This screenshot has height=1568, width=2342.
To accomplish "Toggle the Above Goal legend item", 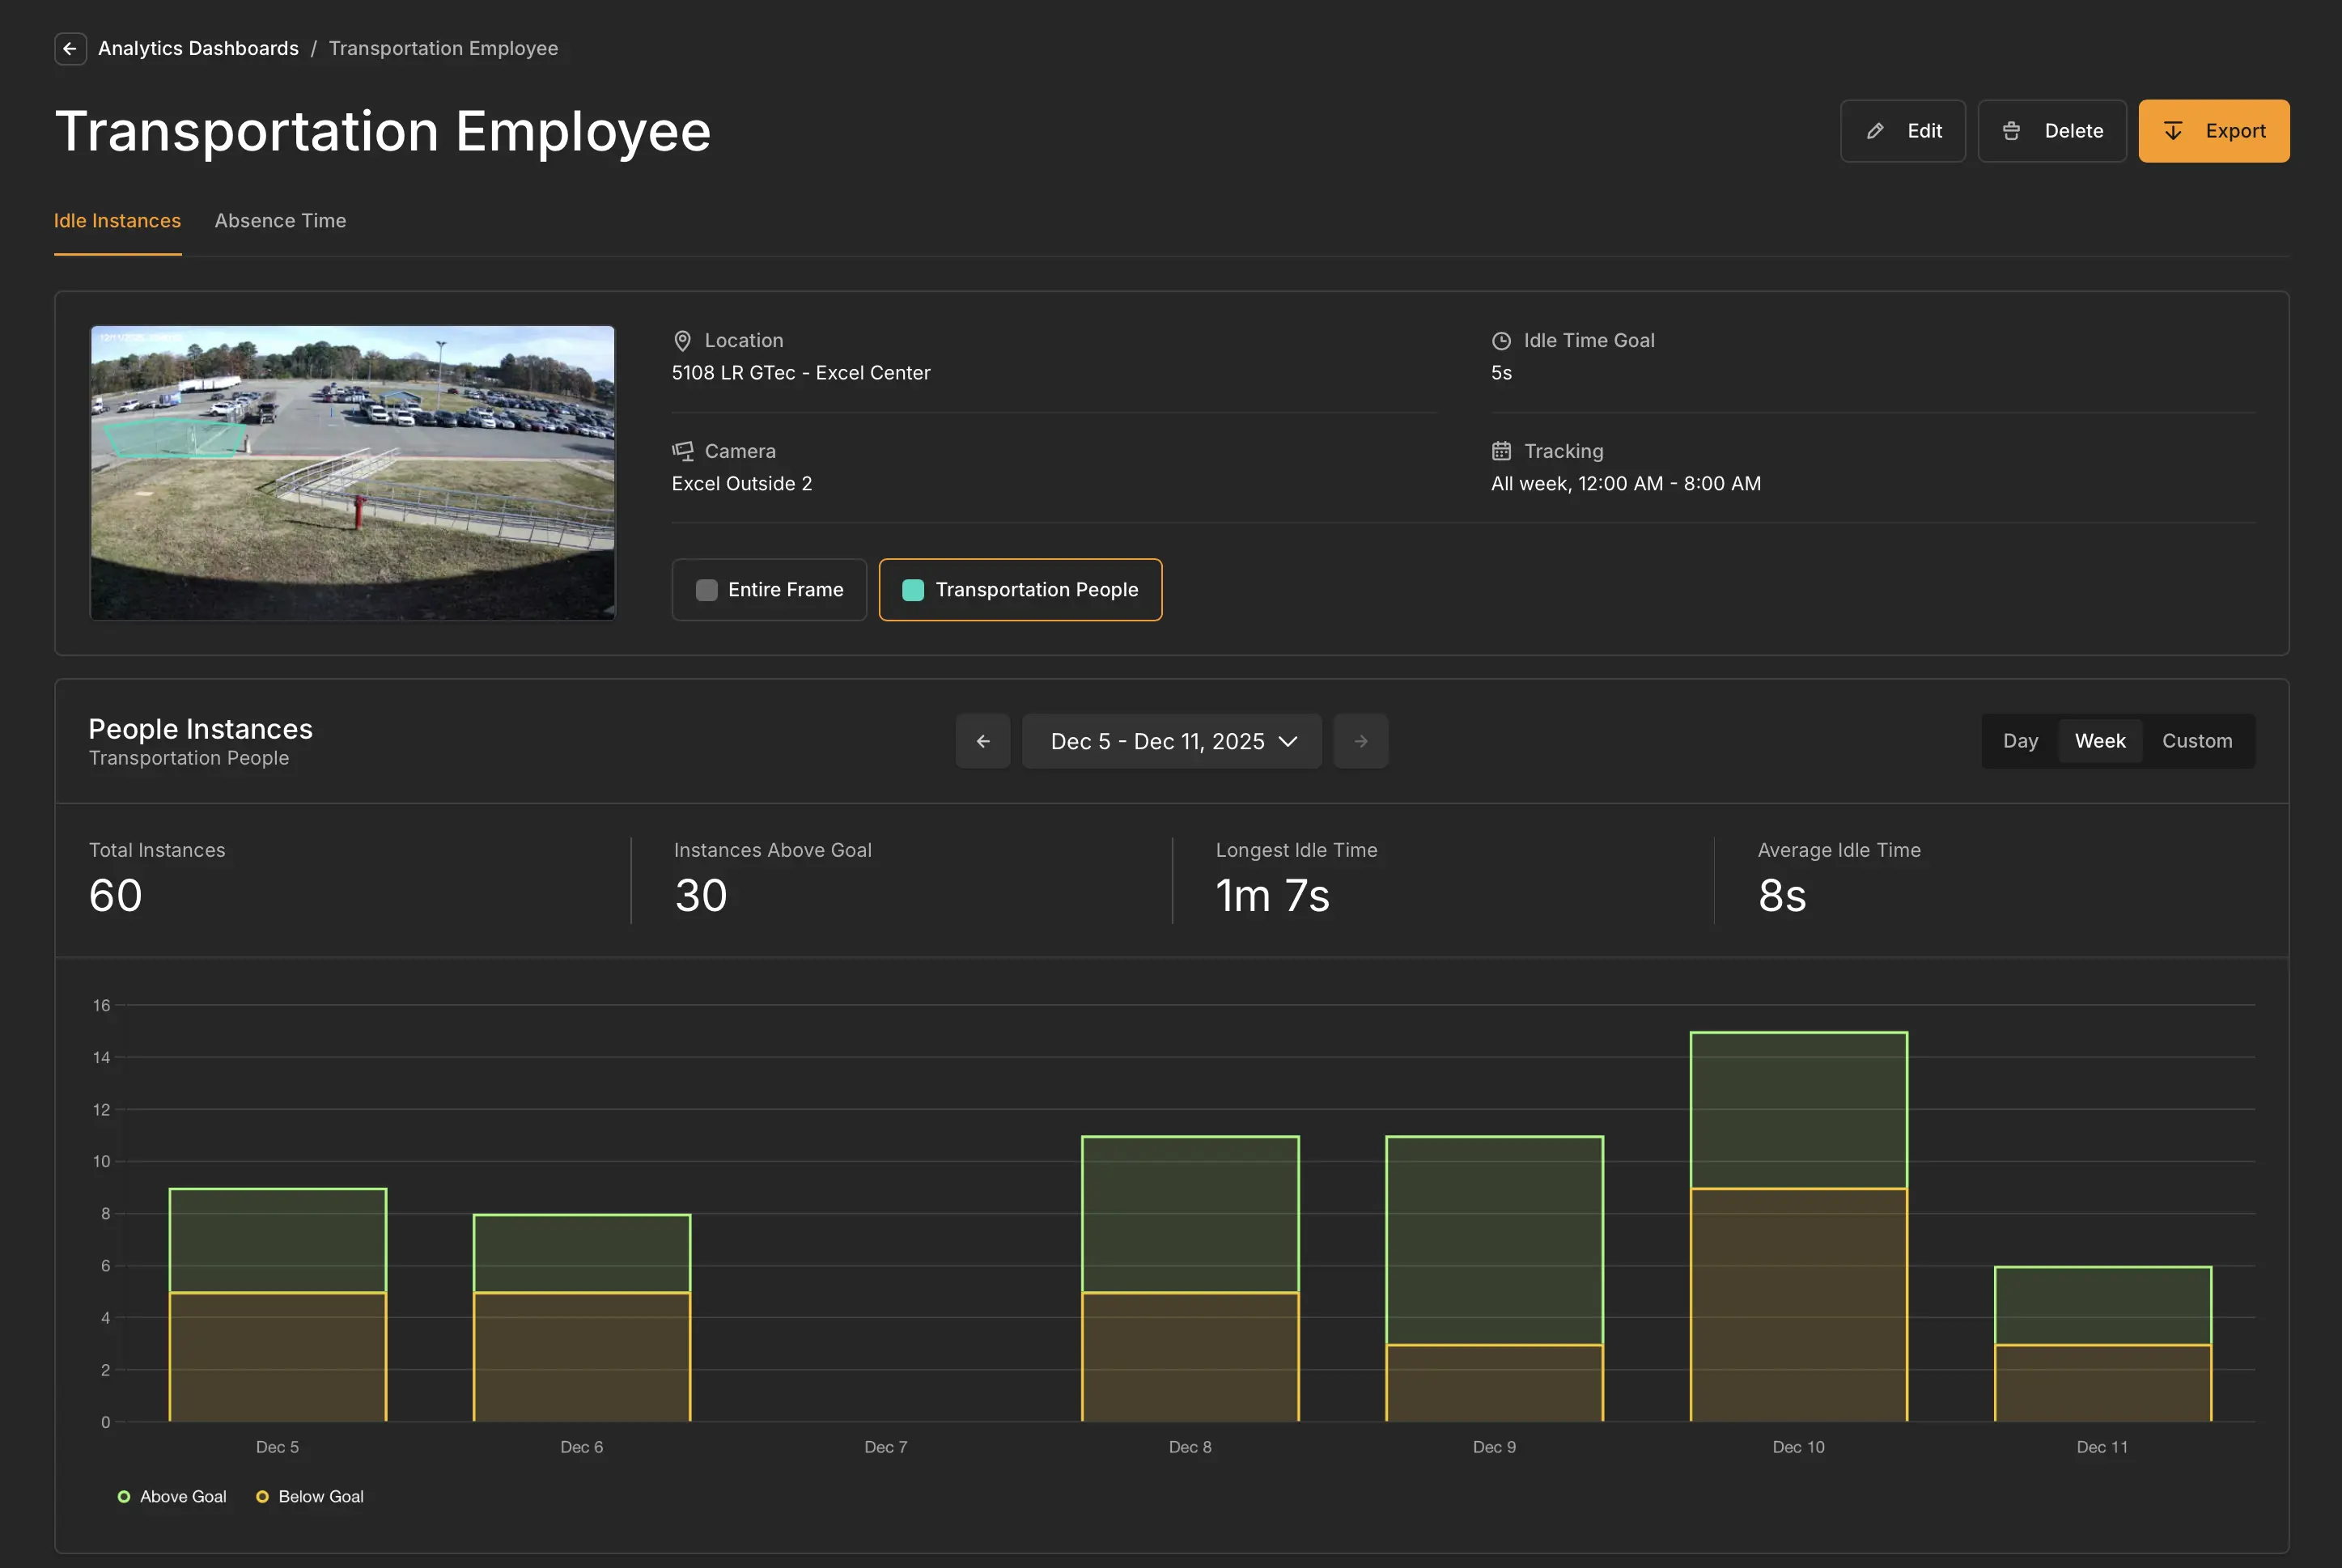I will pyautogui.click(x=172, y=1496).
